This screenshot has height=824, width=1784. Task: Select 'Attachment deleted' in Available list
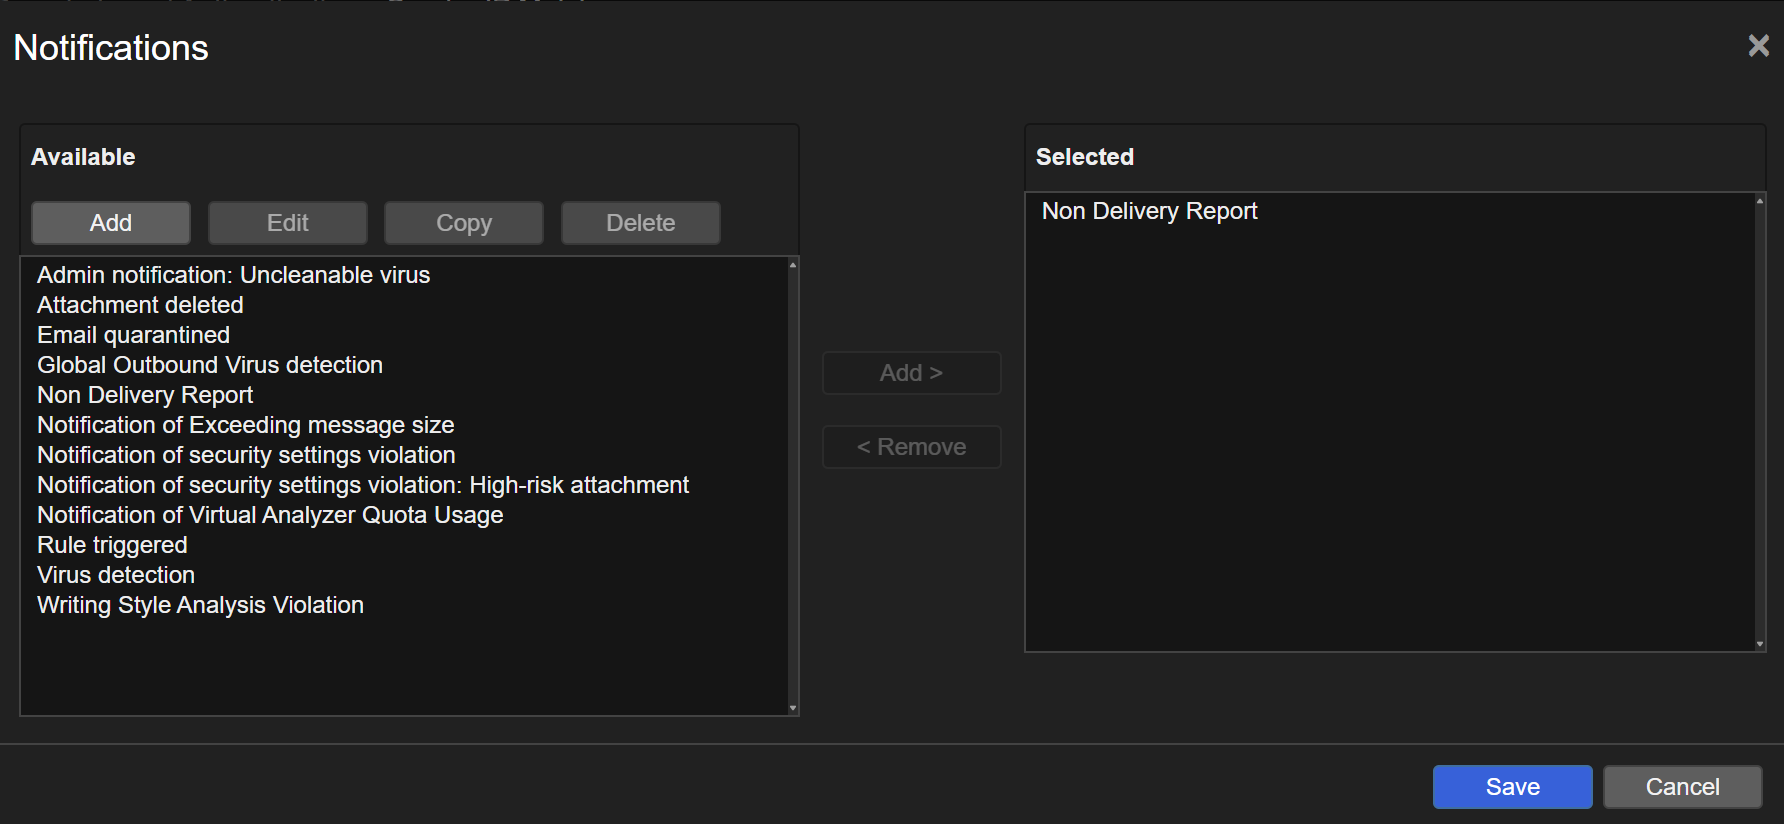(x=140, y=305)
